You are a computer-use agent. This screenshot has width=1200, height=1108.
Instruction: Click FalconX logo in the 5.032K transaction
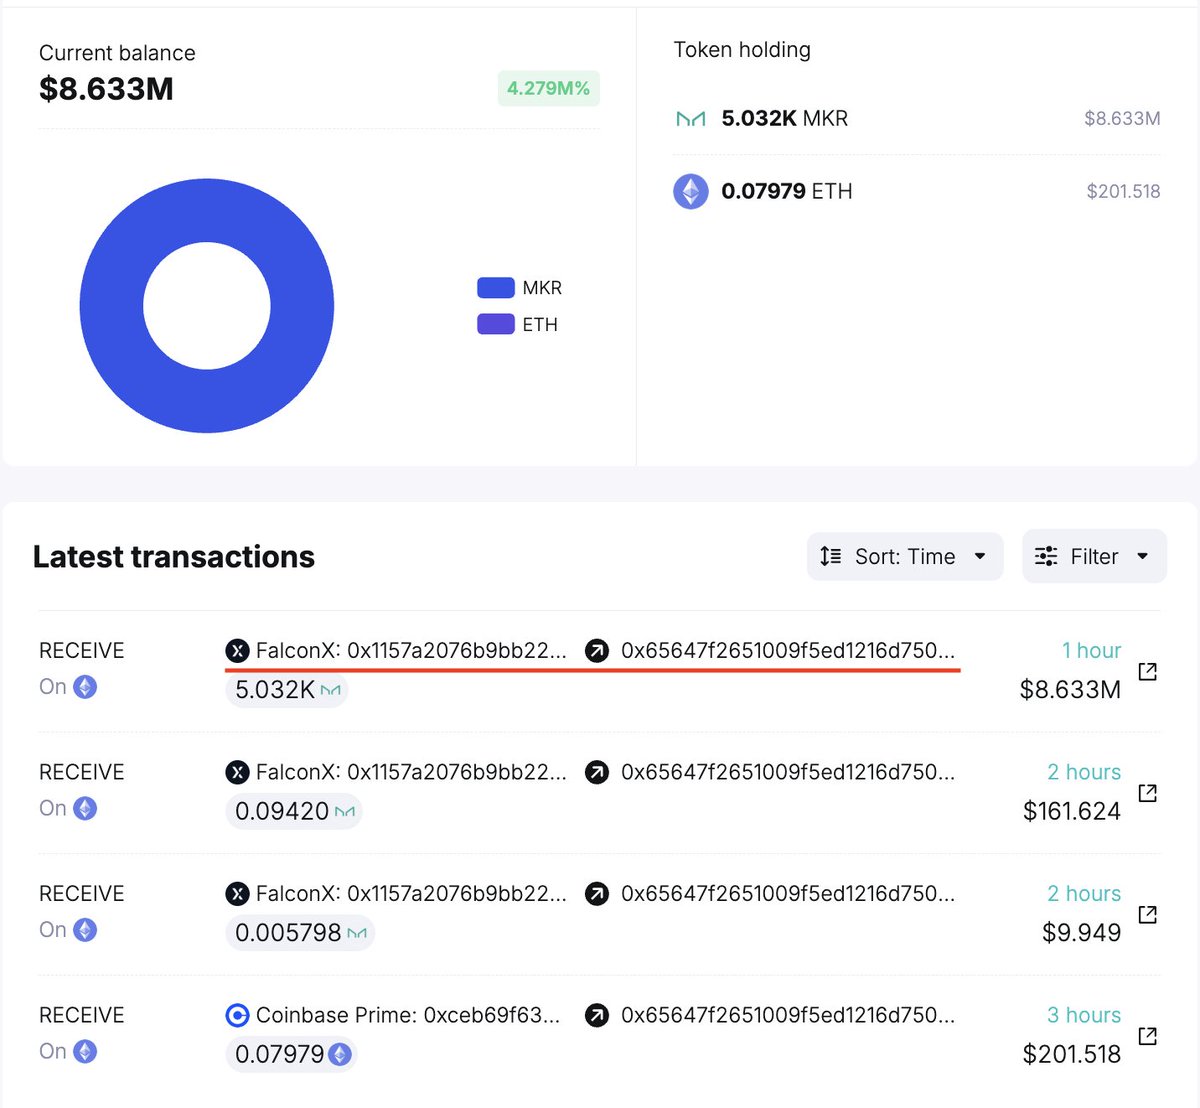pyautogui.click(x=237, y=651)
